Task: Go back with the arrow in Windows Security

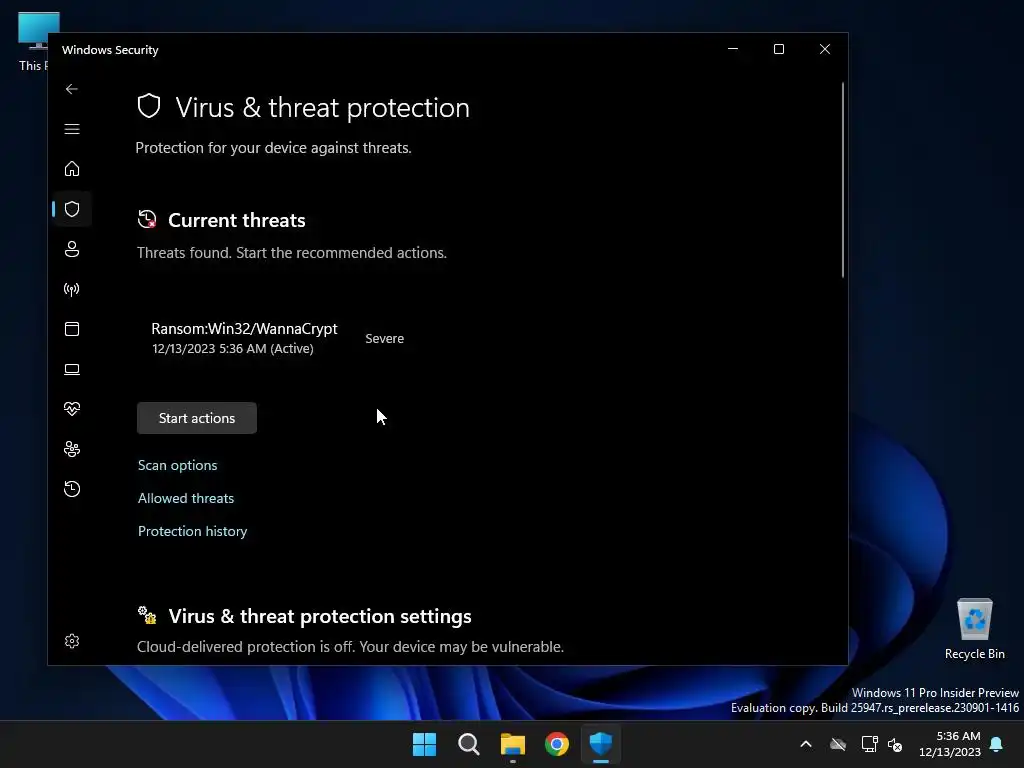Action: (x=72, y=89)
